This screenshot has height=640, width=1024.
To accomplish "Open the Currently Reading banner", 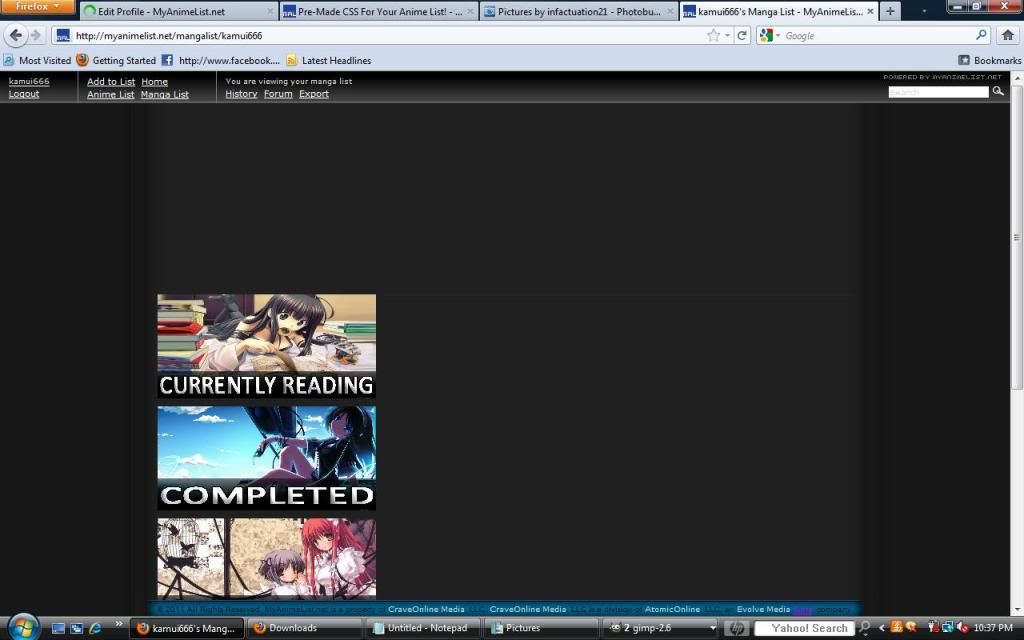I will click(x=266, y=346).
